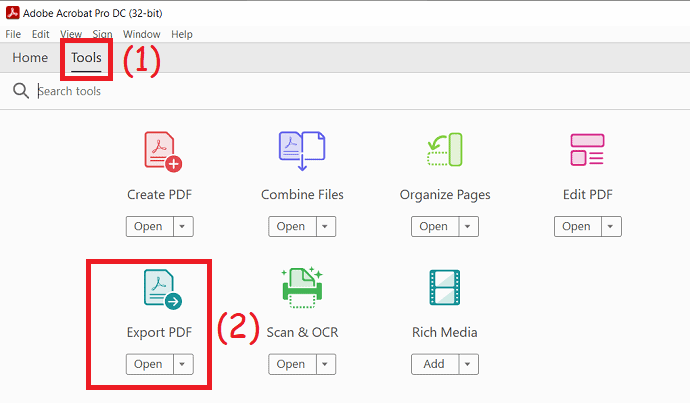Click the Organize Pages label

tap(445, 195)
